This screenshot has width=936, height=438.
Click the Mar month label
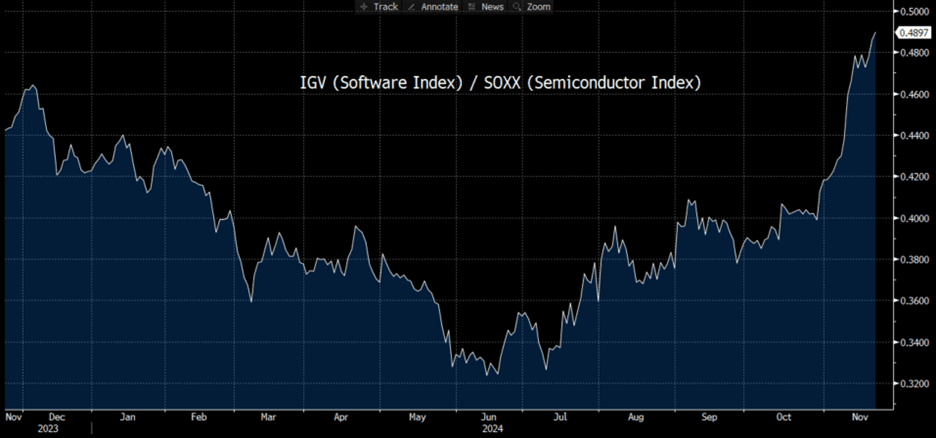pyautogui.click(x=269, y=417)
